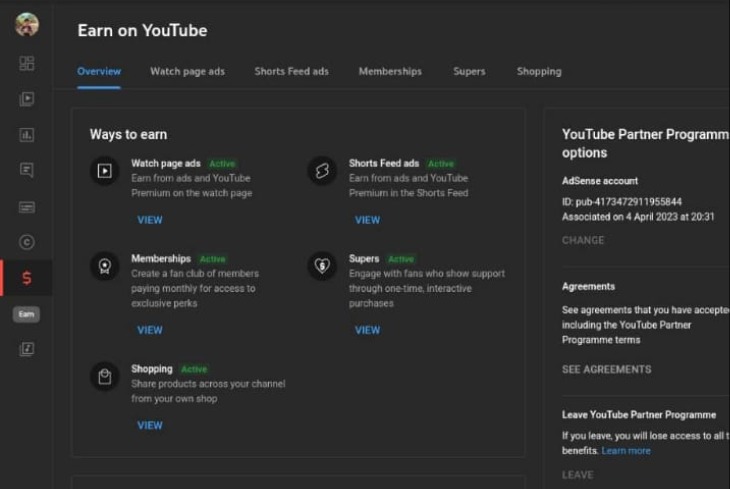Switch to the Overview tab
Image resolution: width=730 pixels, height=489 pixels.
tap(99, 71)
